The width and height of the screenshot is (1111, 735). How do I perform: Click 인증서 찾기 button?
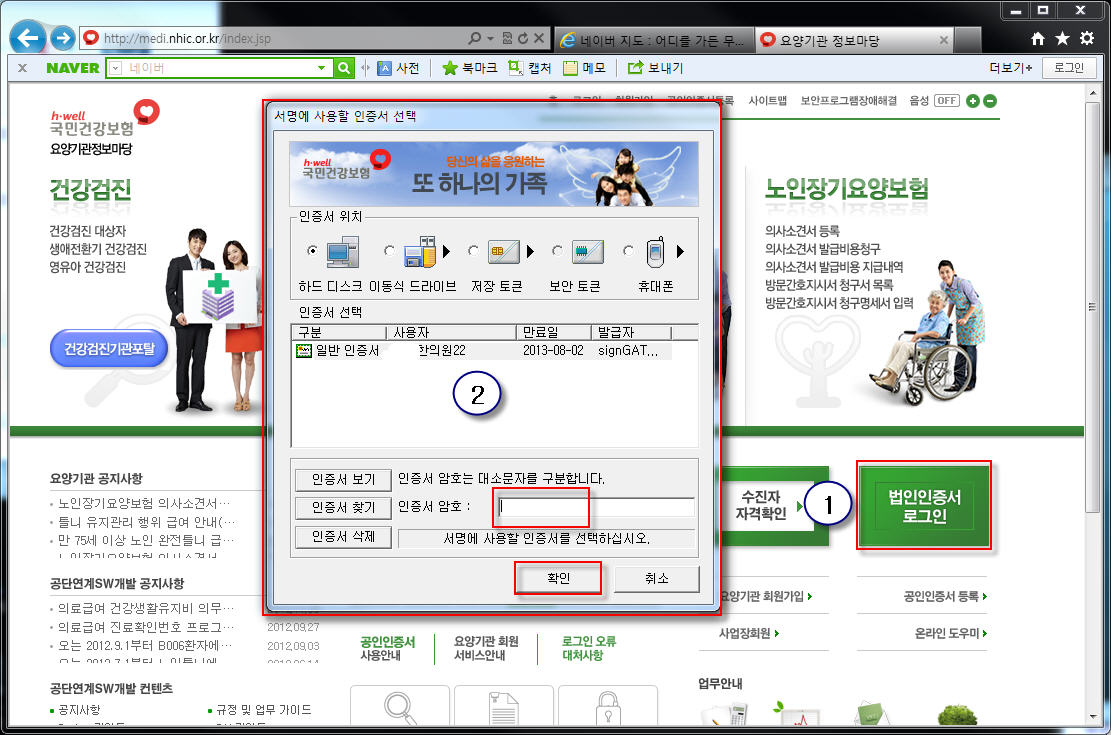click(x=343, y=508)
